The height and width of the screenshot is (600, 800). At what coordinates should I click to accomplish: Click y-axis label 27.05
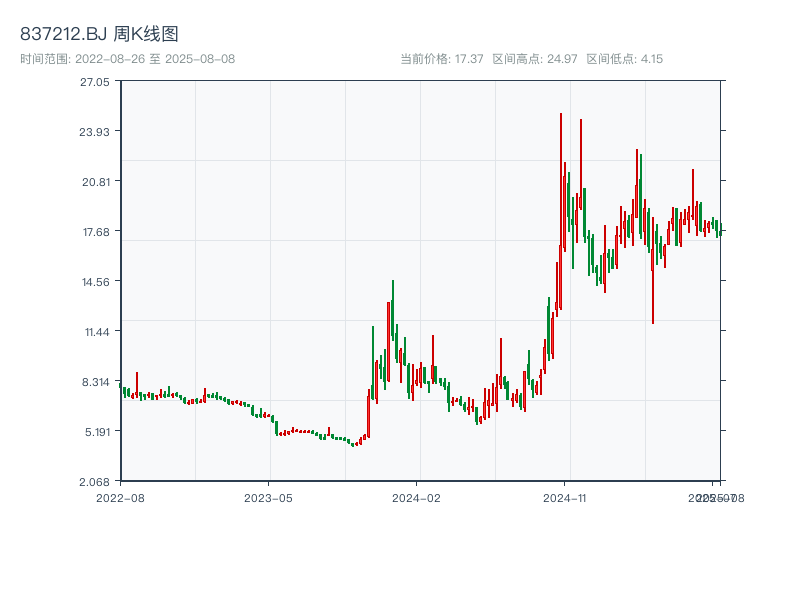94,82
